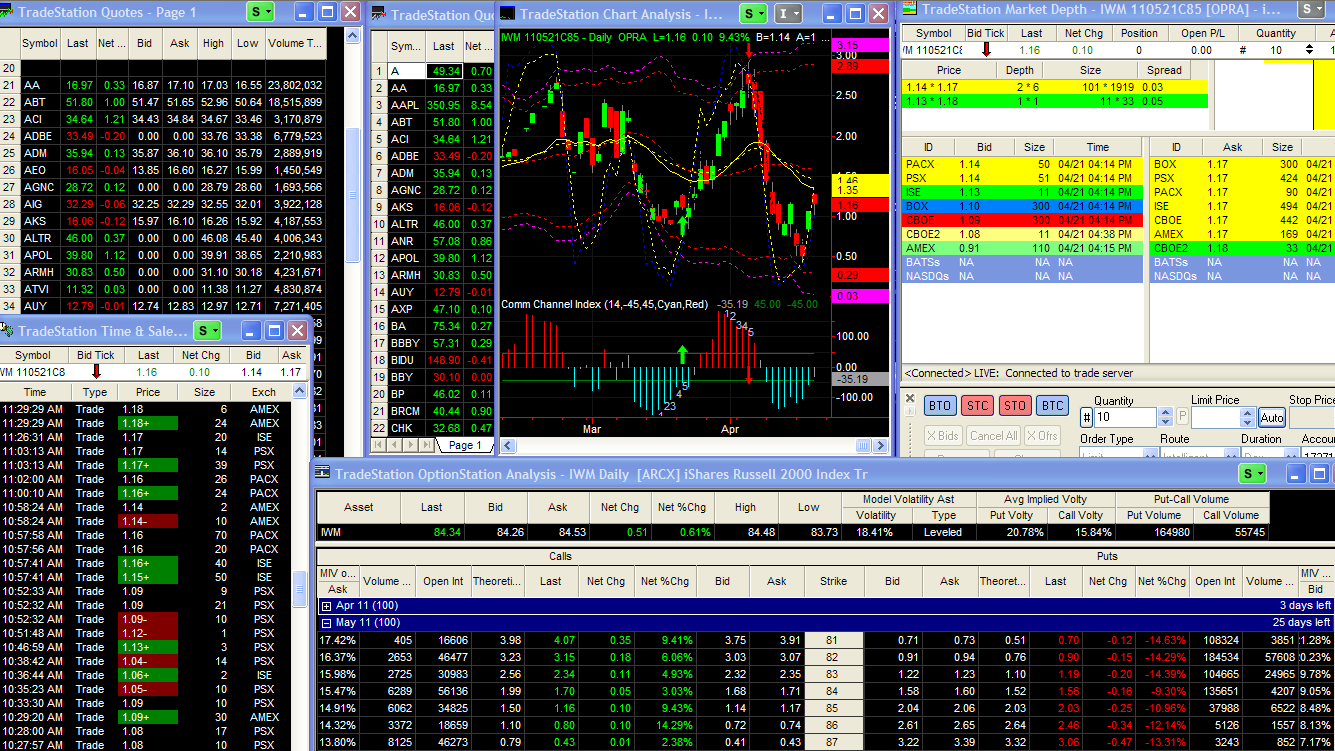
Task: Click the Auto limit price button
Action: pyautogui.click(x=1271, y=417)
